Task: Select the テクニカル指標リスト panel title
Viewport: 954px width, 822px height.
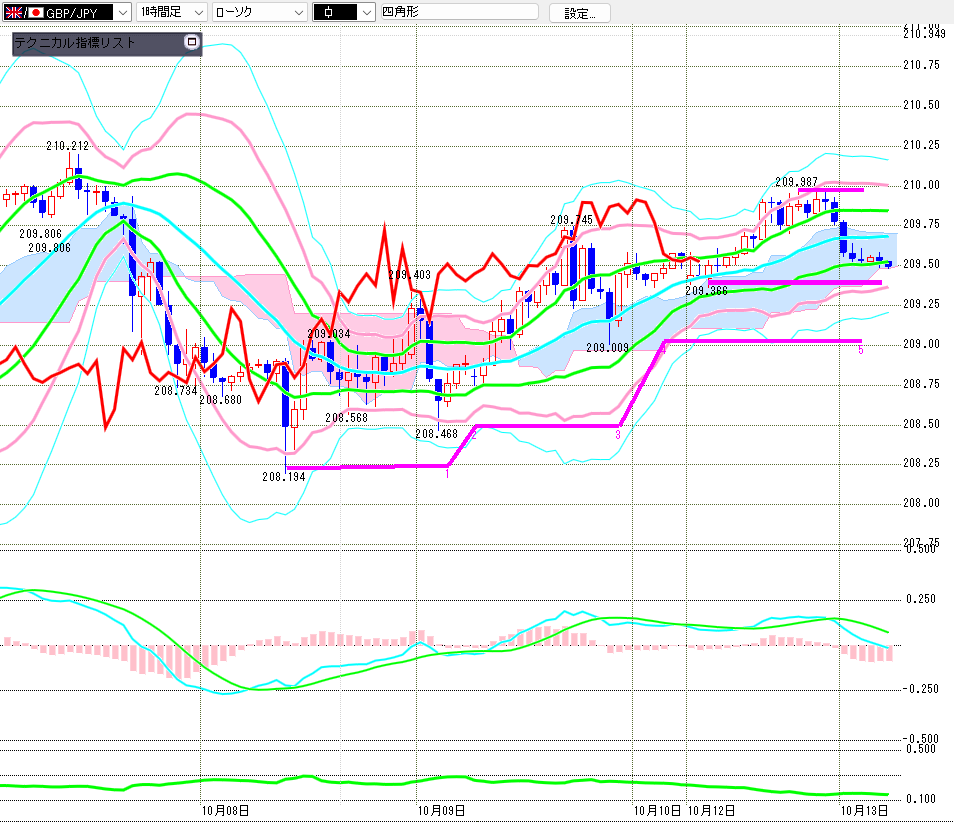Action: point(74,43)
